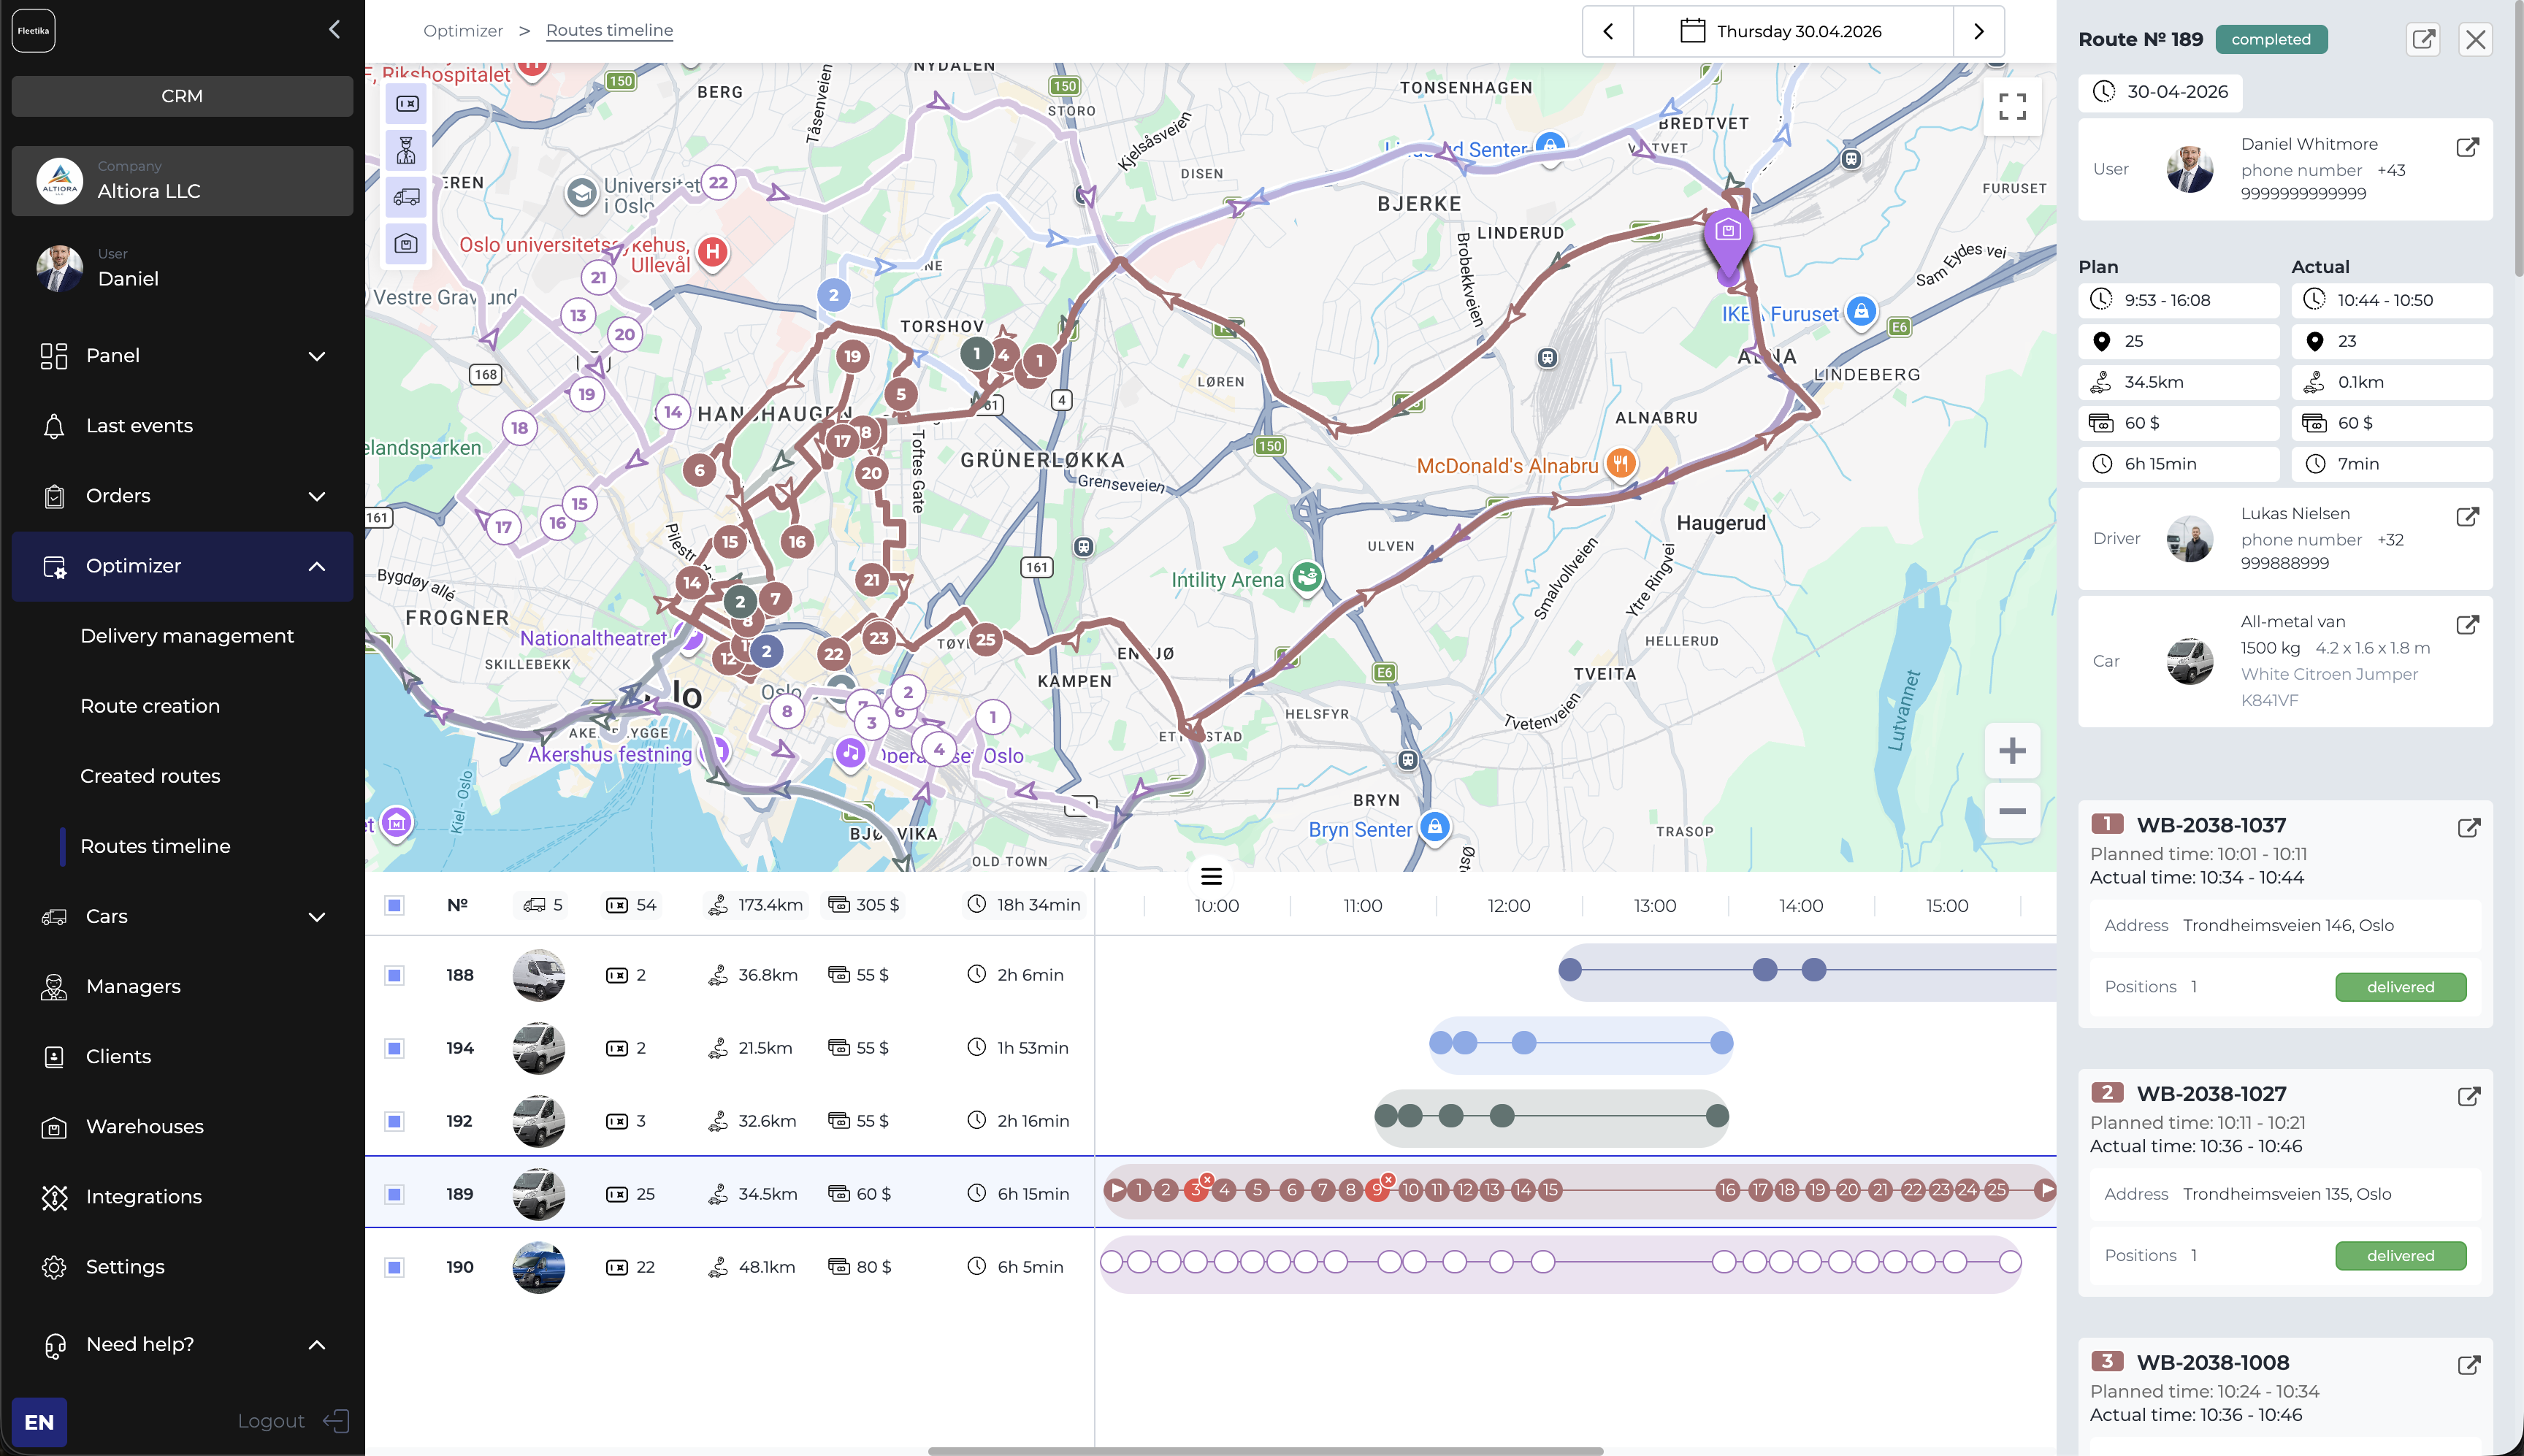Open the Fleetika logo home

pos(33,31)
